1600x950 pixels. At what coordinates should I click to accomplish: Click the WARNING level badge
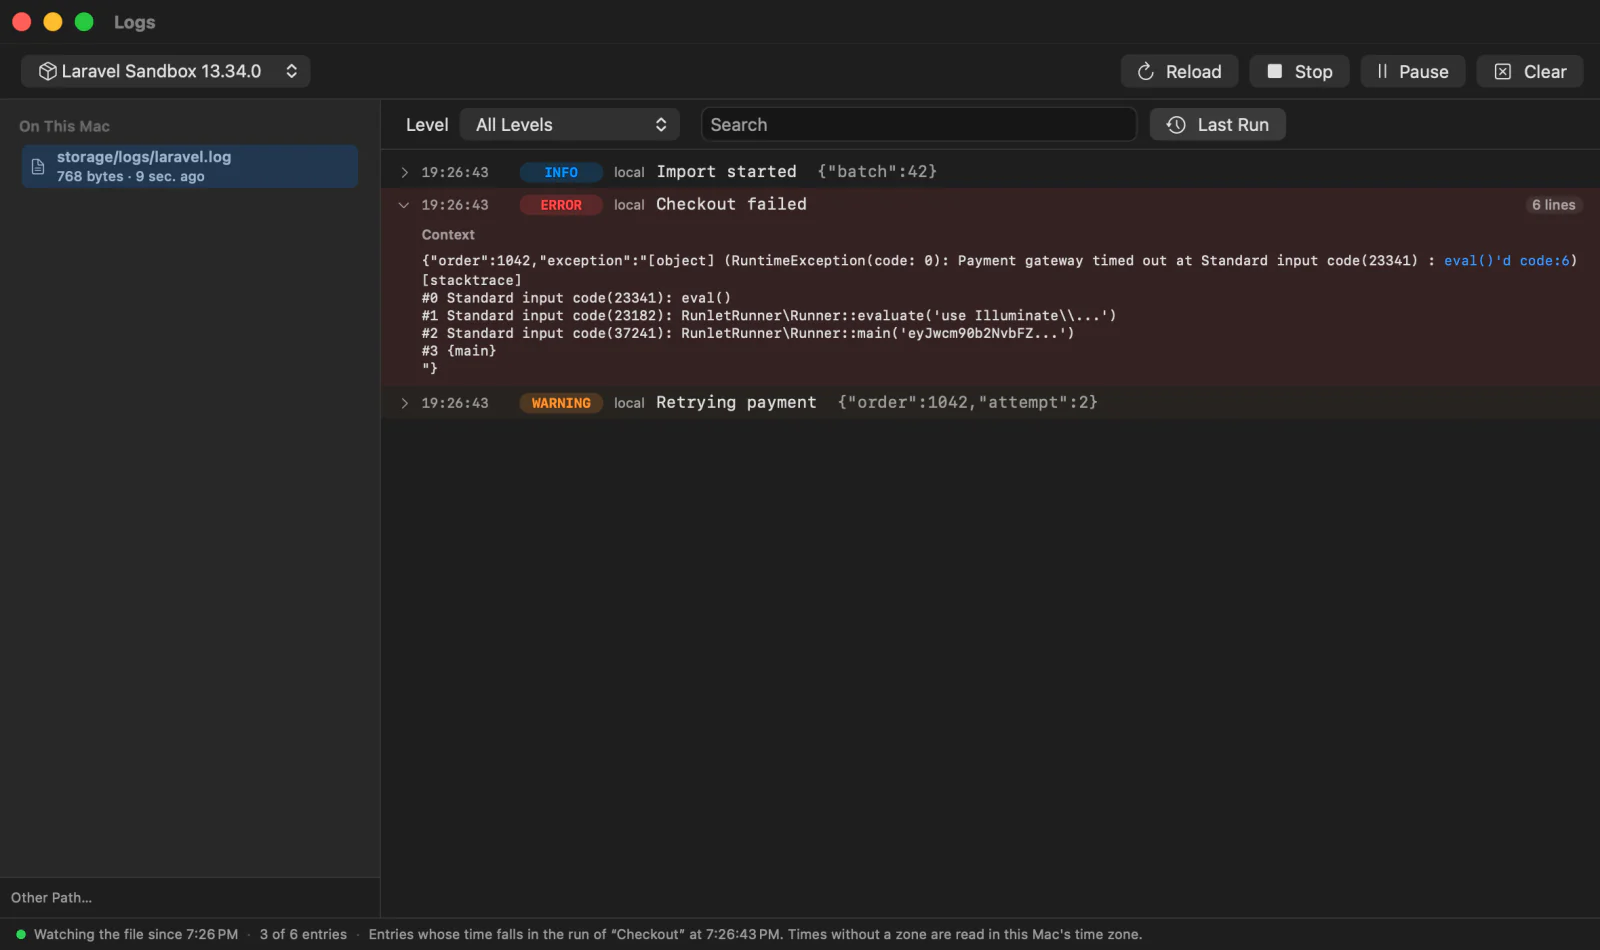561,403
